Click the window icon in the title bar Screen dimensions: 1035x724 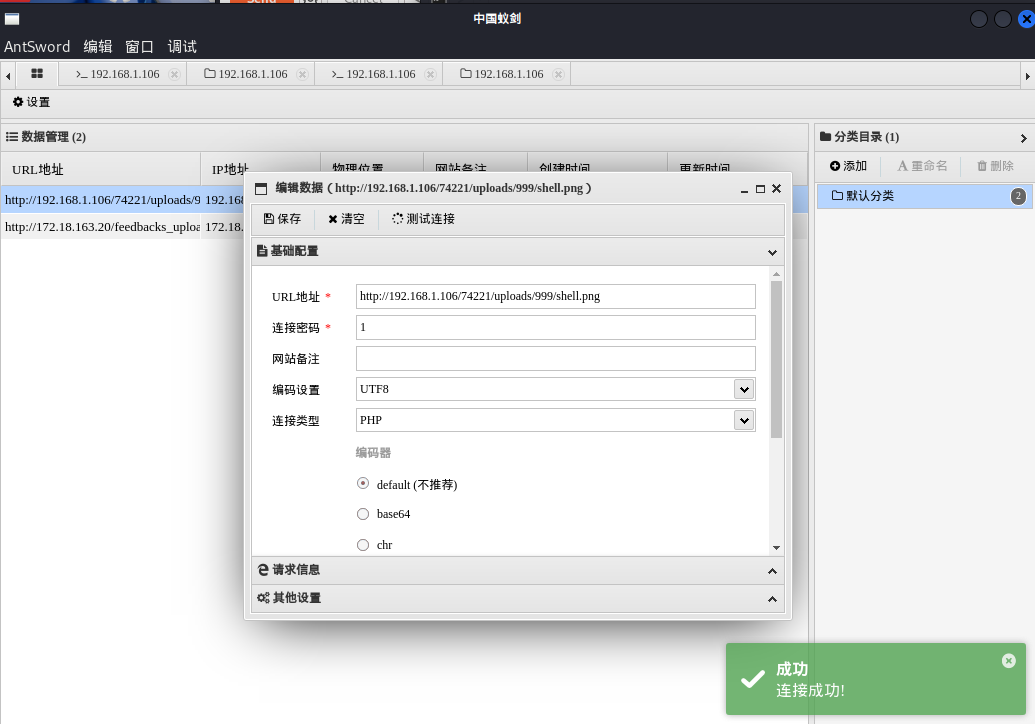point(12,18)
